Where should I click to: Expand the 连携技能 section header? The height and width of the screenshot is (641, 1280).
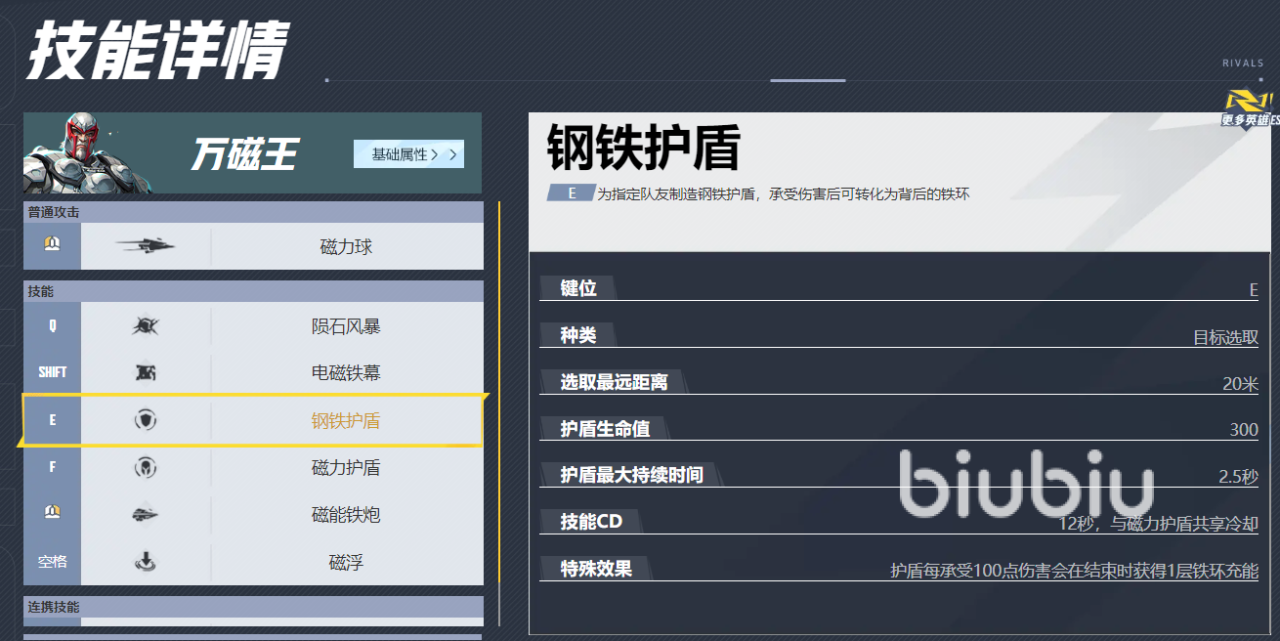253,607
